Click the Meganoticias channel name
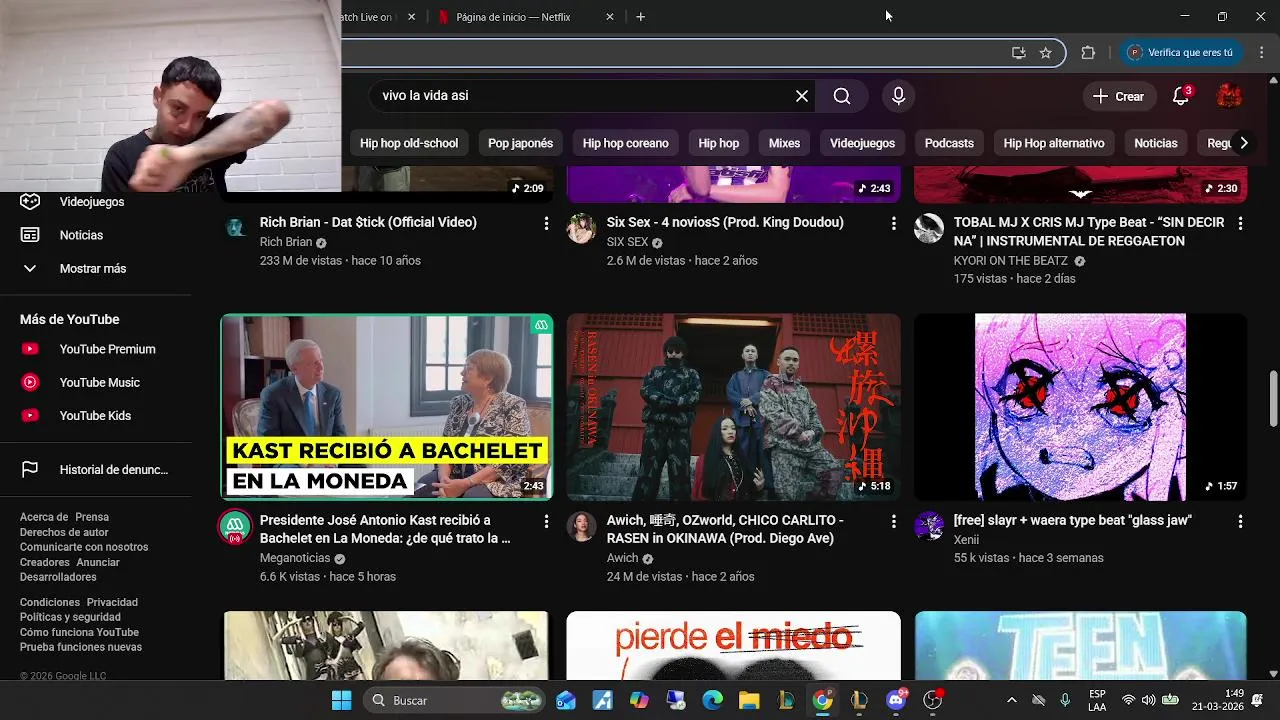The height and width of the screenshot is (720, 1280). [x=295, y=558]
